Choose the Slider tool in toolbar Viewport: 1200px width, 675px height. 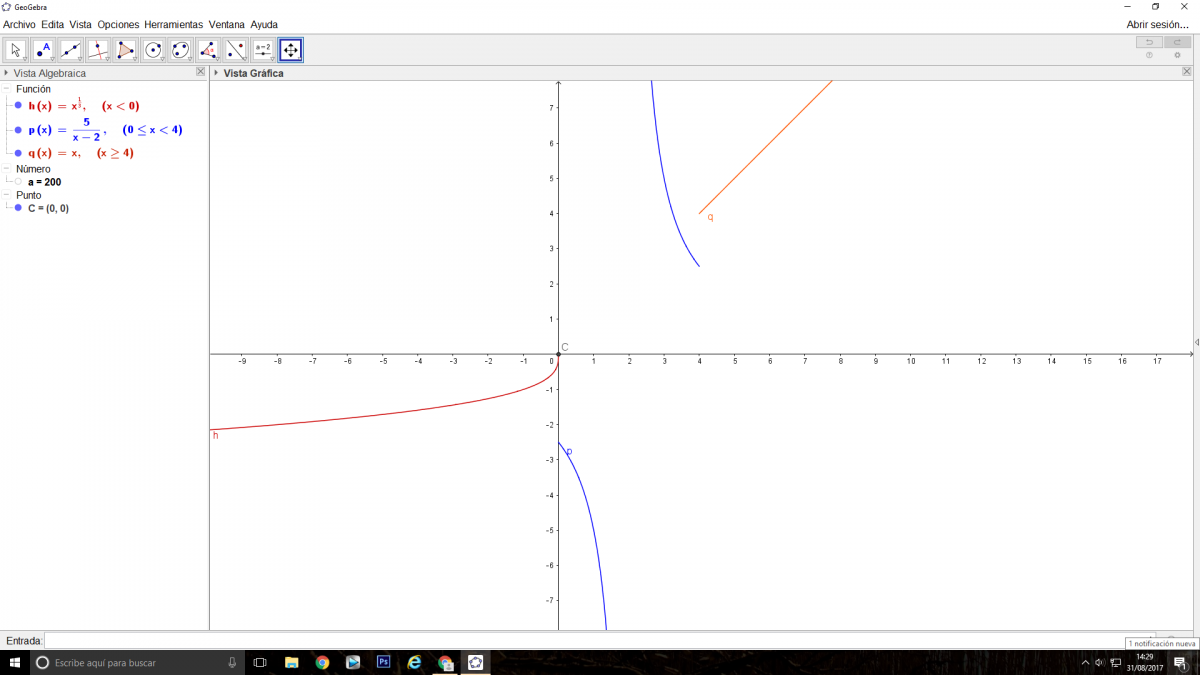tap(263, 49)
